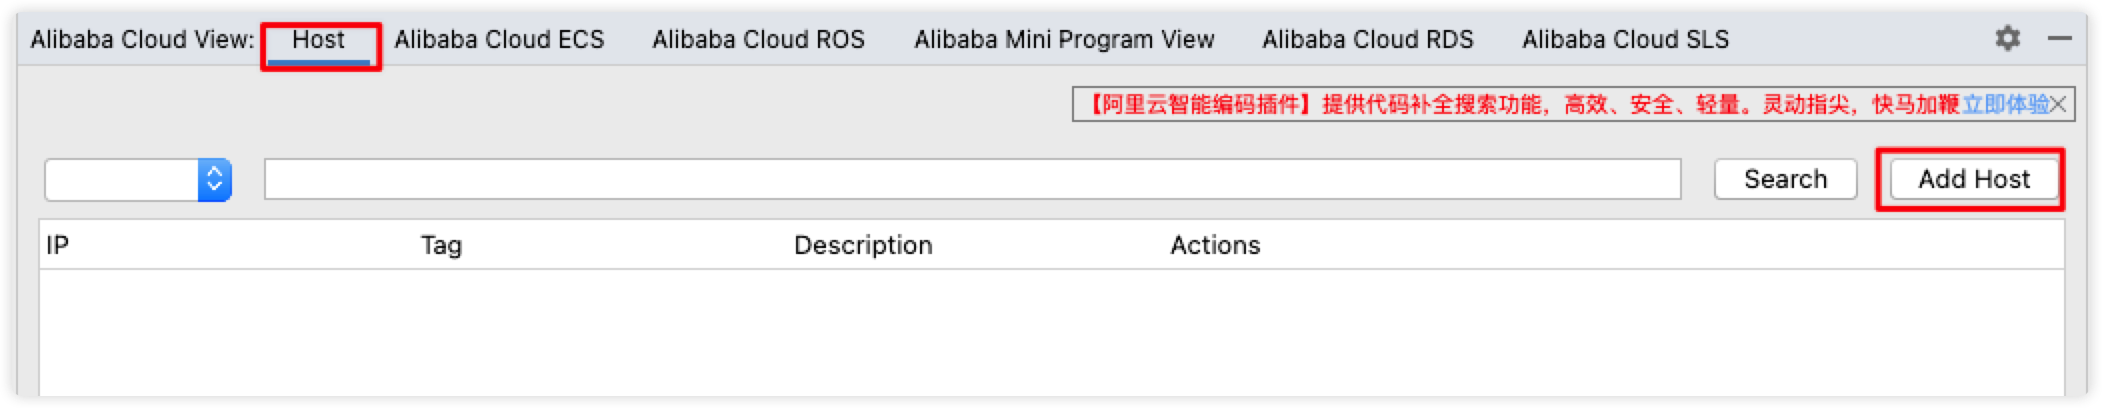Dismiss the red promotional banner

[2057, 104]
